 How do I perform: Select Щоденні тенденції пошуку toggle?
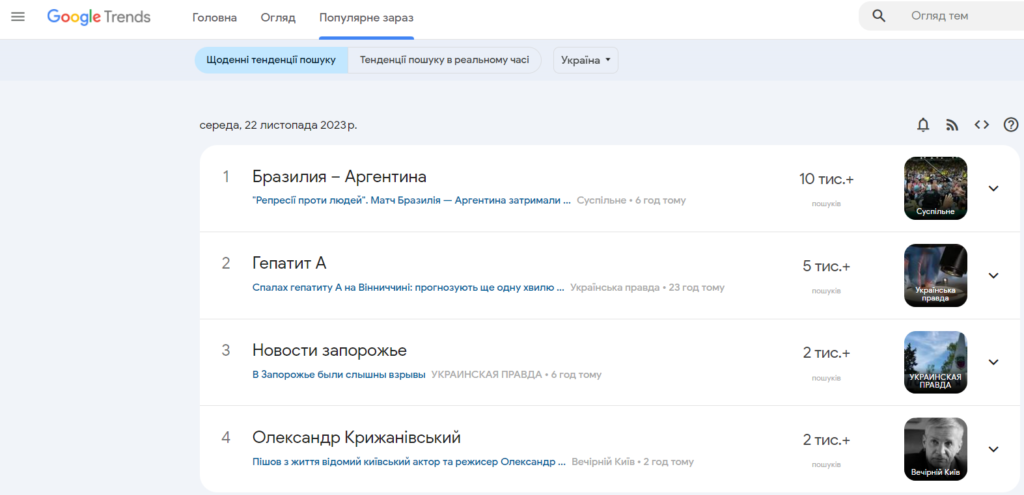271,60
